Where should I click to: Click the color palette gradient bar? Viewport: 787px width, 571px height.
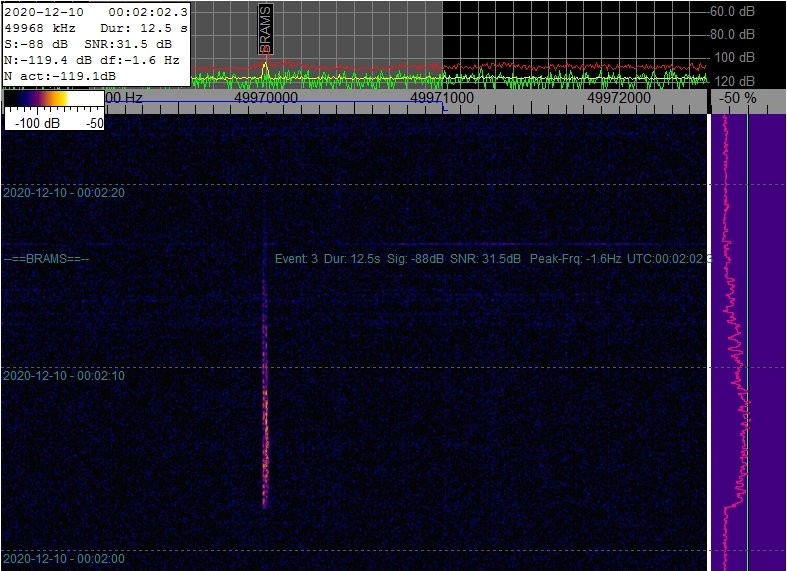click(54, 98)
